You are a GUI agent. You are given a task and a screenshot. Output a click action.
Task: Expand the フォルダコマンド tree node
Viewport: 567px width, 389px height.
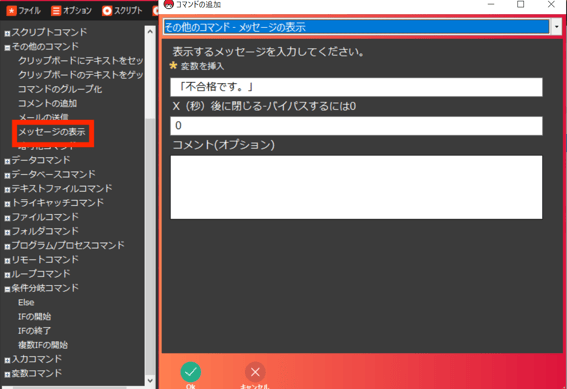click(x=7, y=232)
